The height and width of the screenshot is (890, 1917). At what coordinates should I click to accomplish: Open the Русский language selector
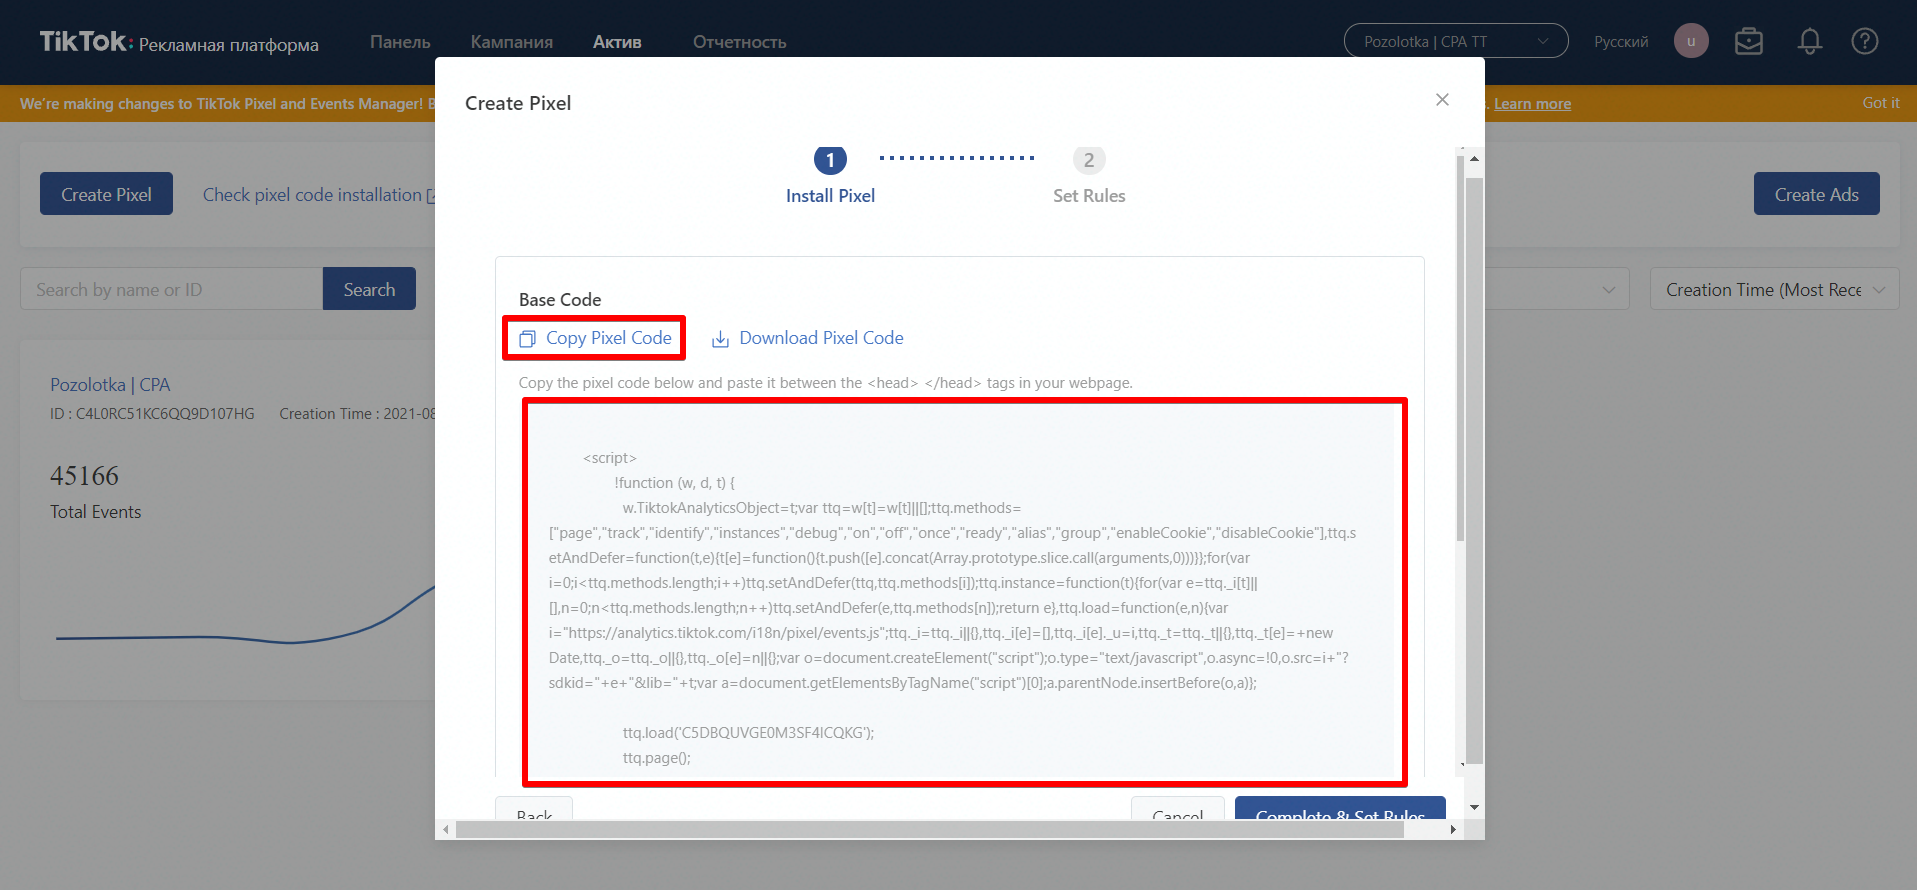click(x=1621, y=41)
